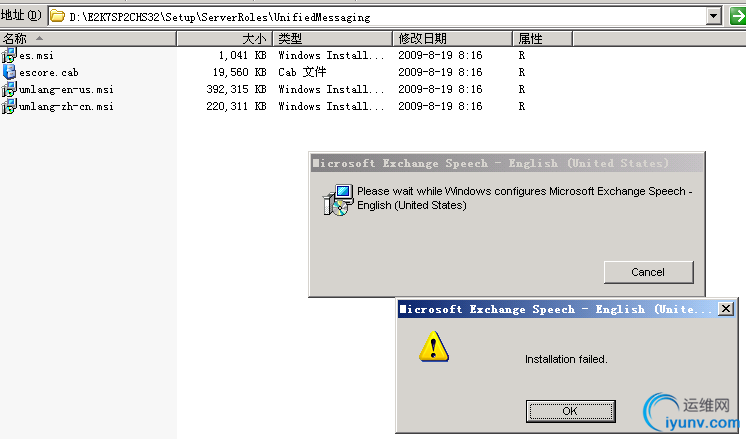
Task: Select the file name escore.cab
Action: 49,73
